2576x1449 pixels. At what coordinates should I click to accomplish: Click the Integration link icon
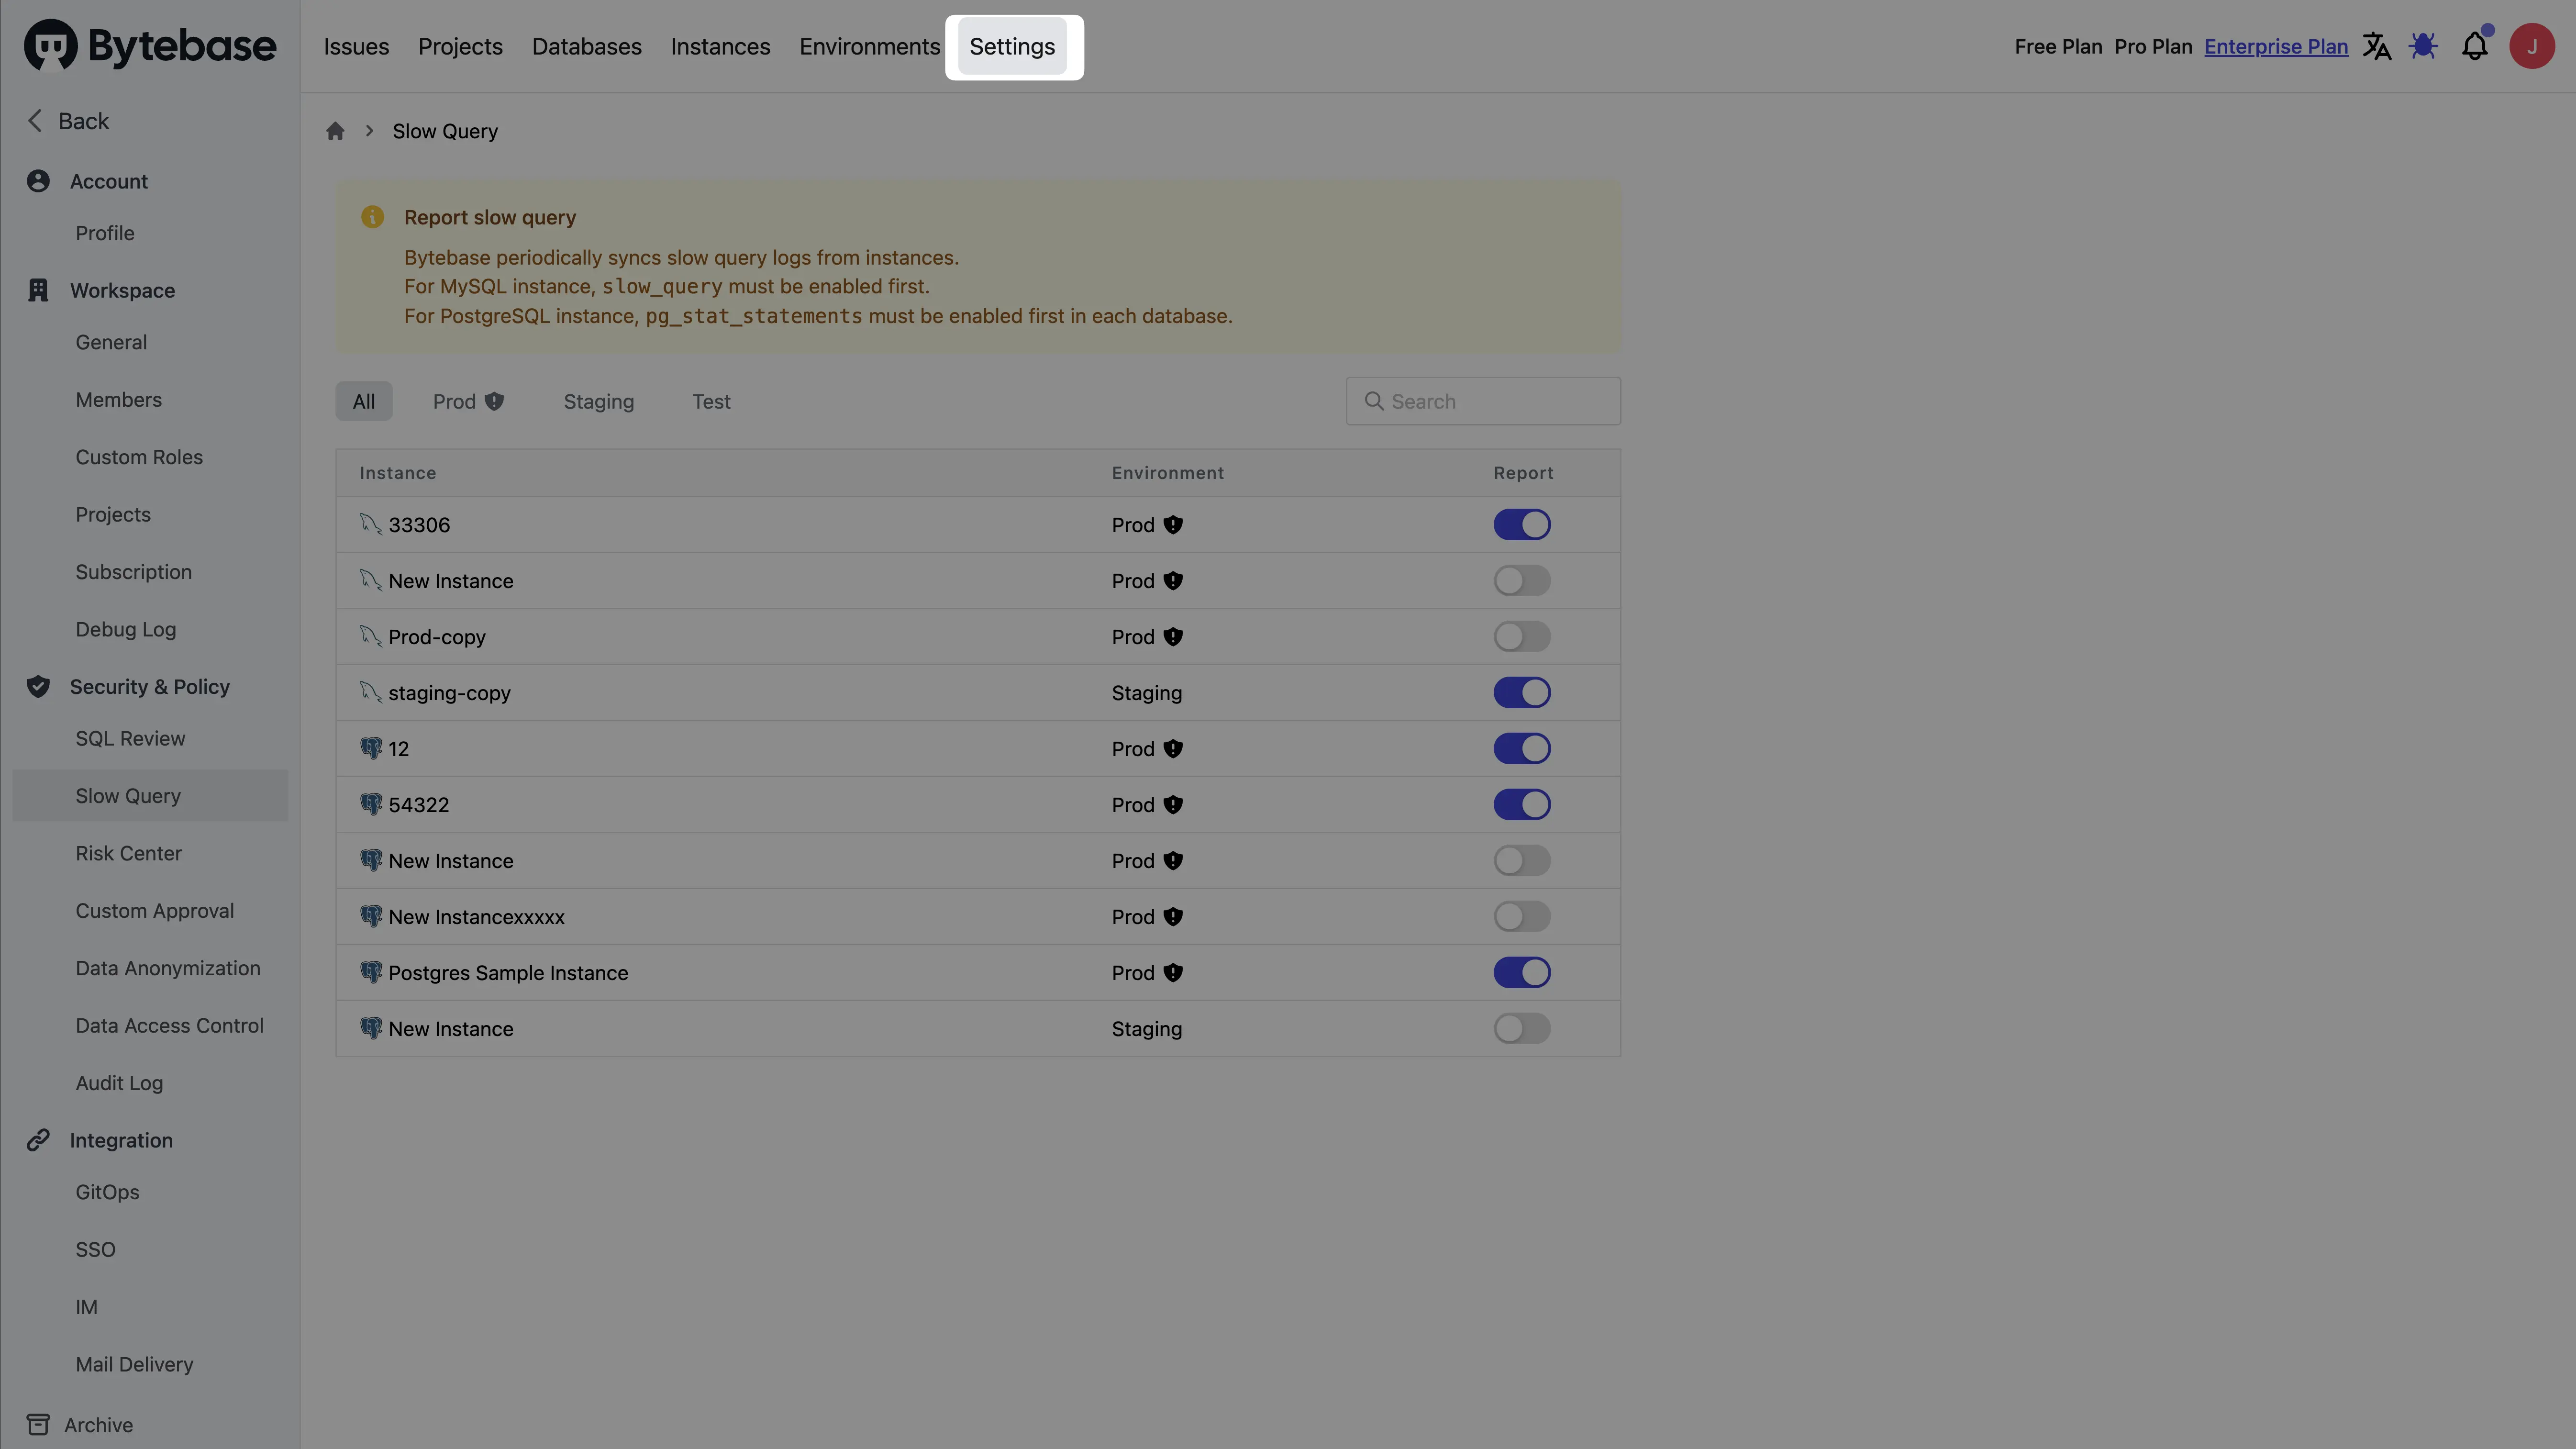[38, 1140]
